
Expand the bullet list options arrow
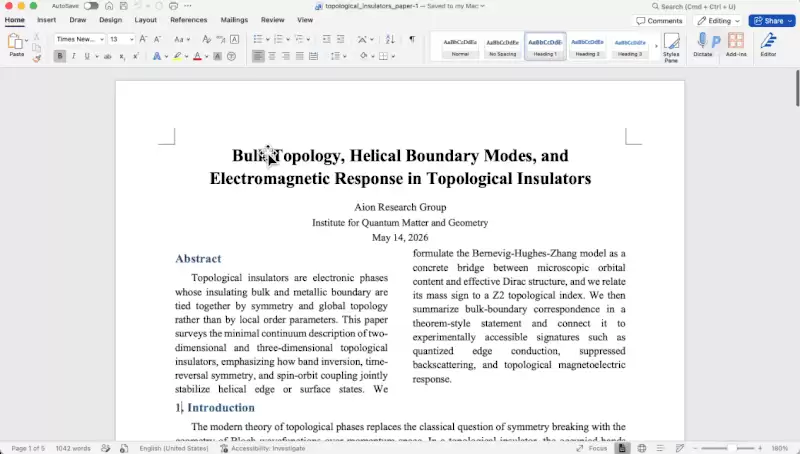268,40
